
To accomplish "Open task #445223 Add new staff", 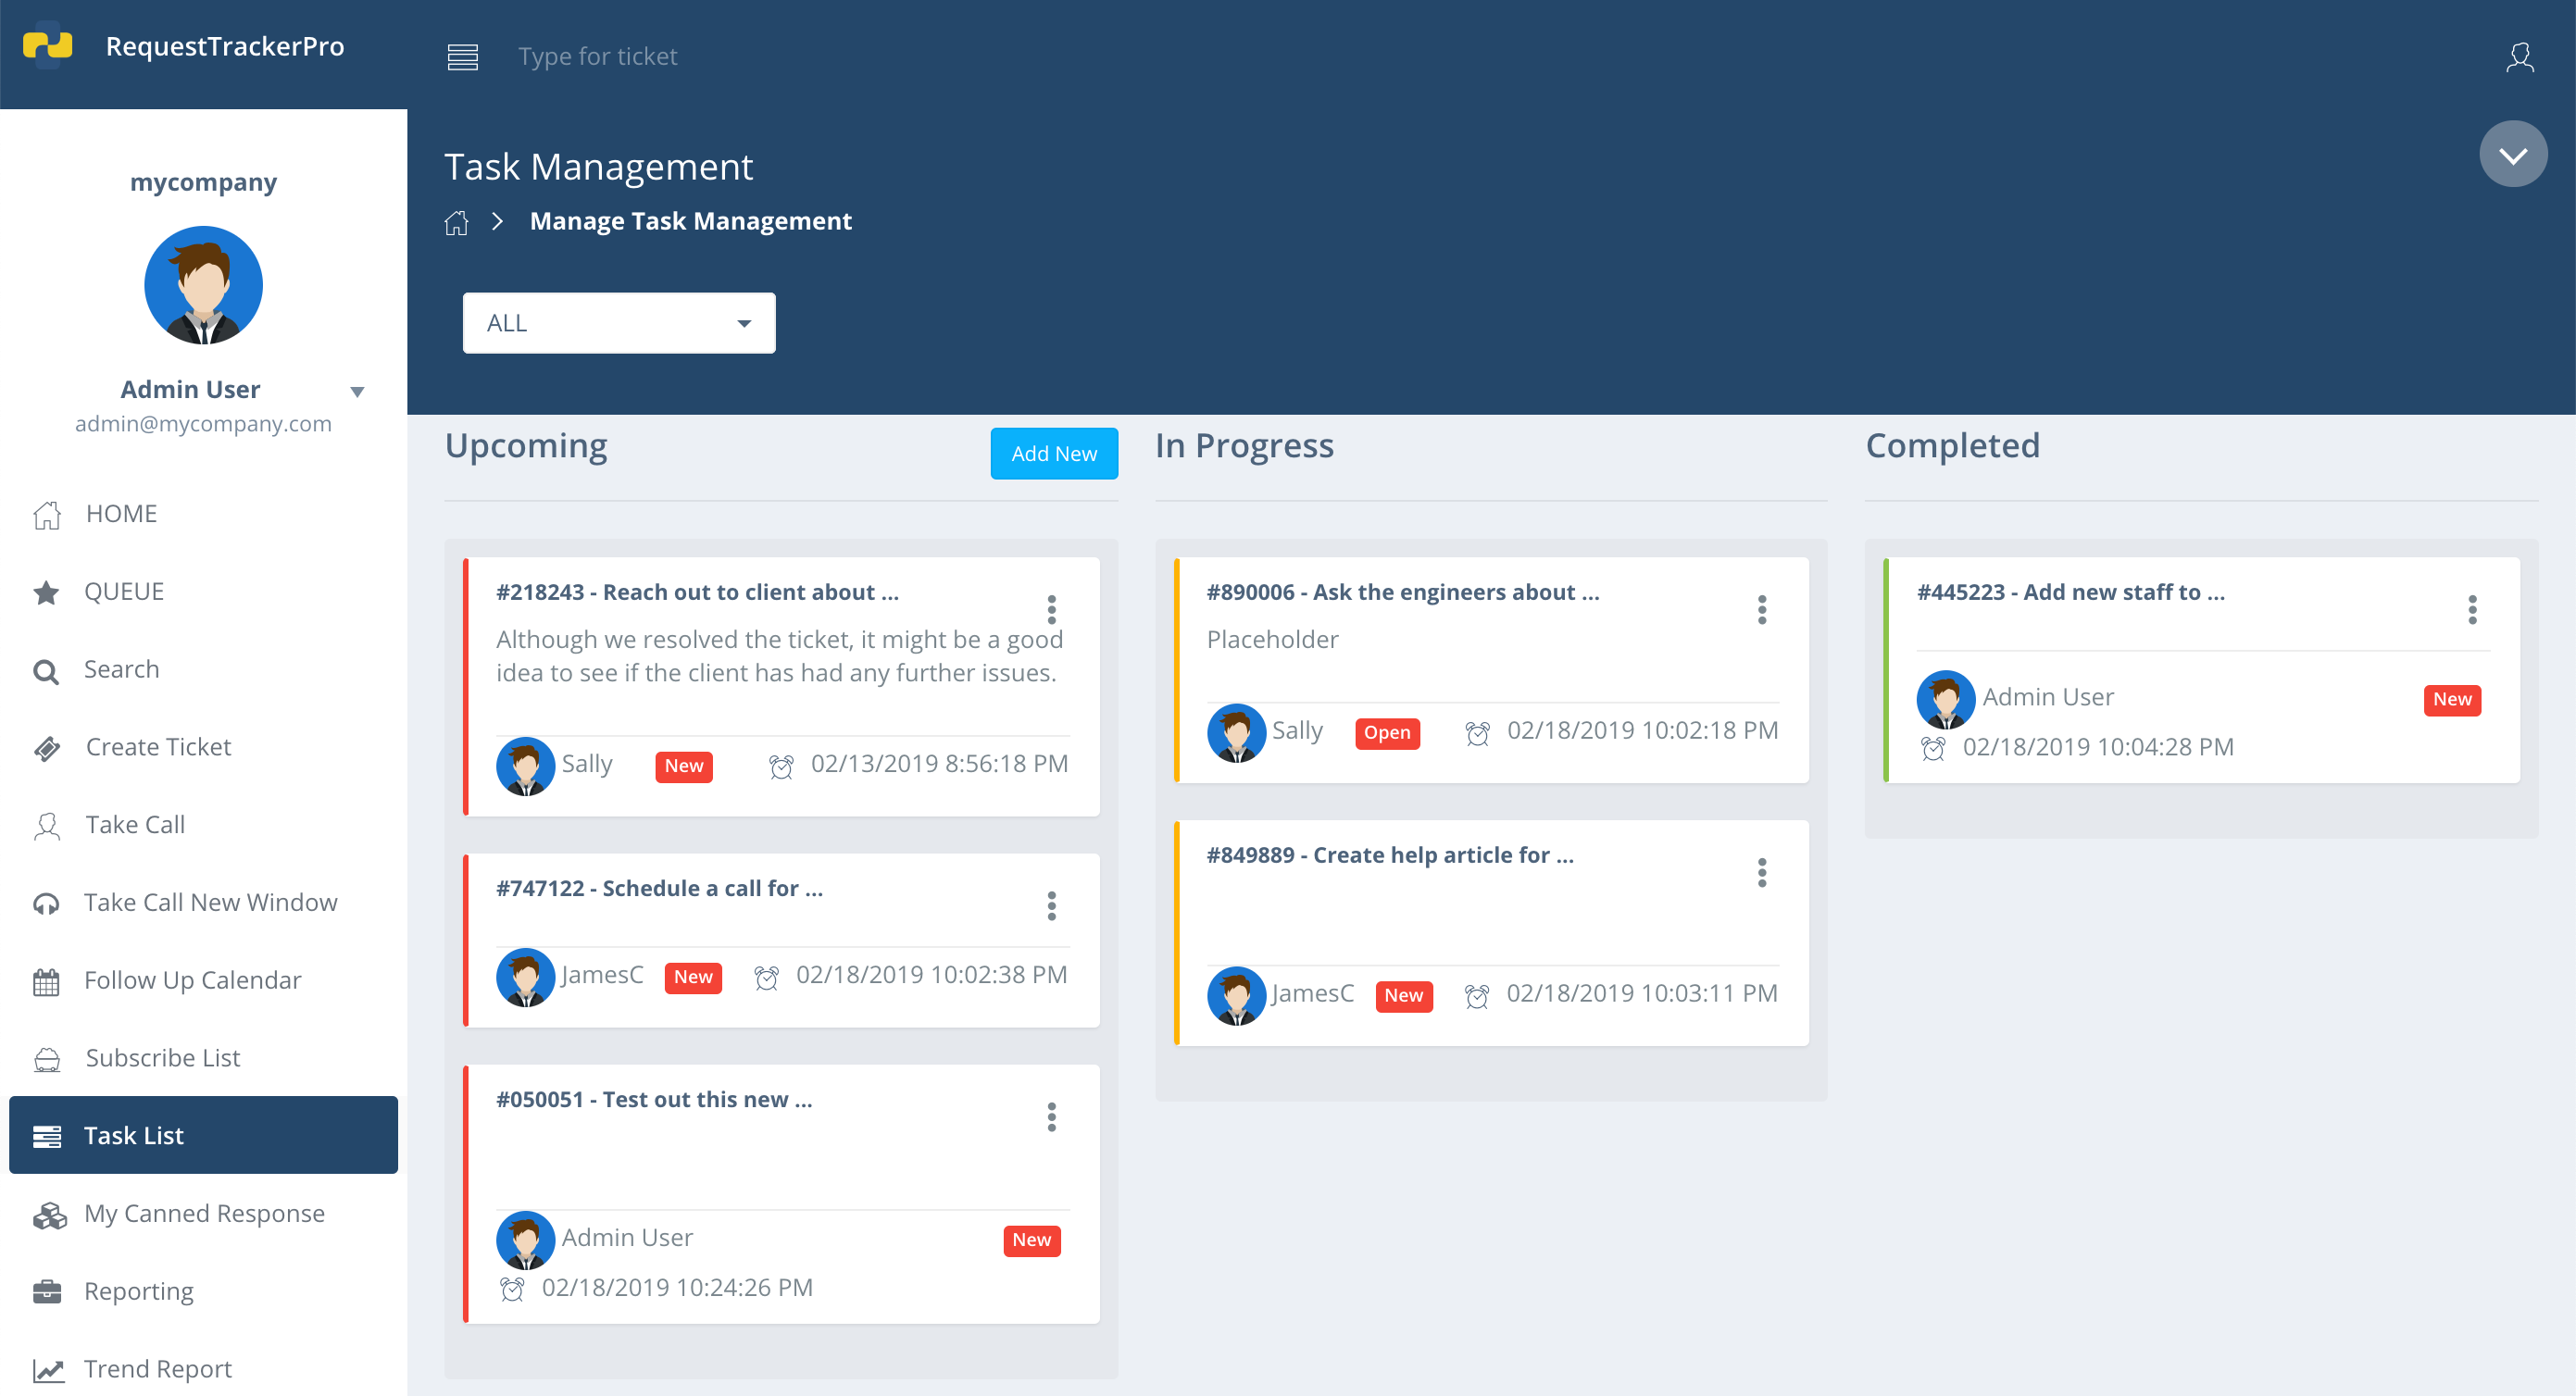I will (x=2070, y=592).
